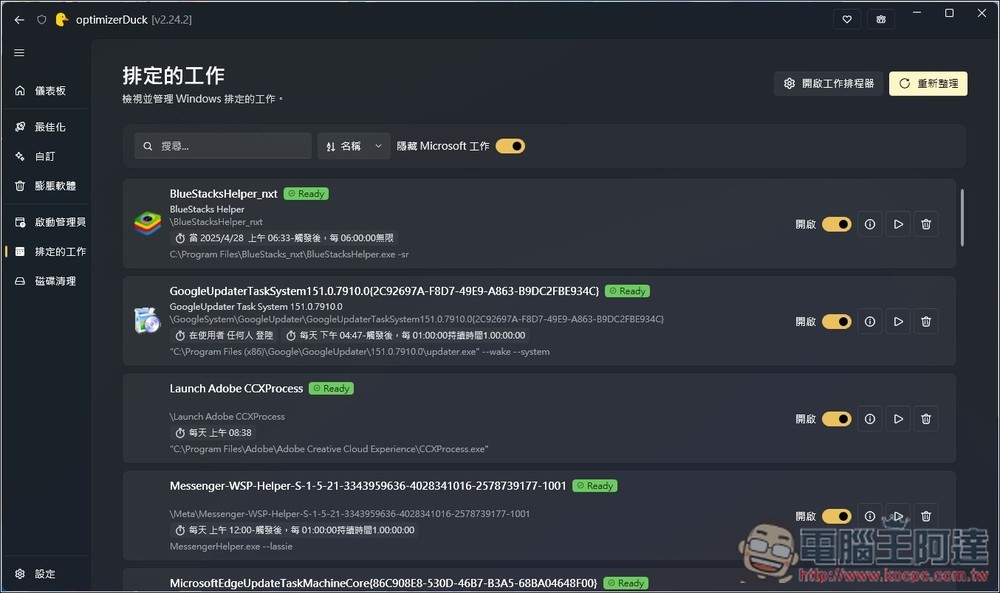Toggle the hamburger sidebar menu
Image resolution: width=1000 pixels, height=593 pixels.
(19, 52)
